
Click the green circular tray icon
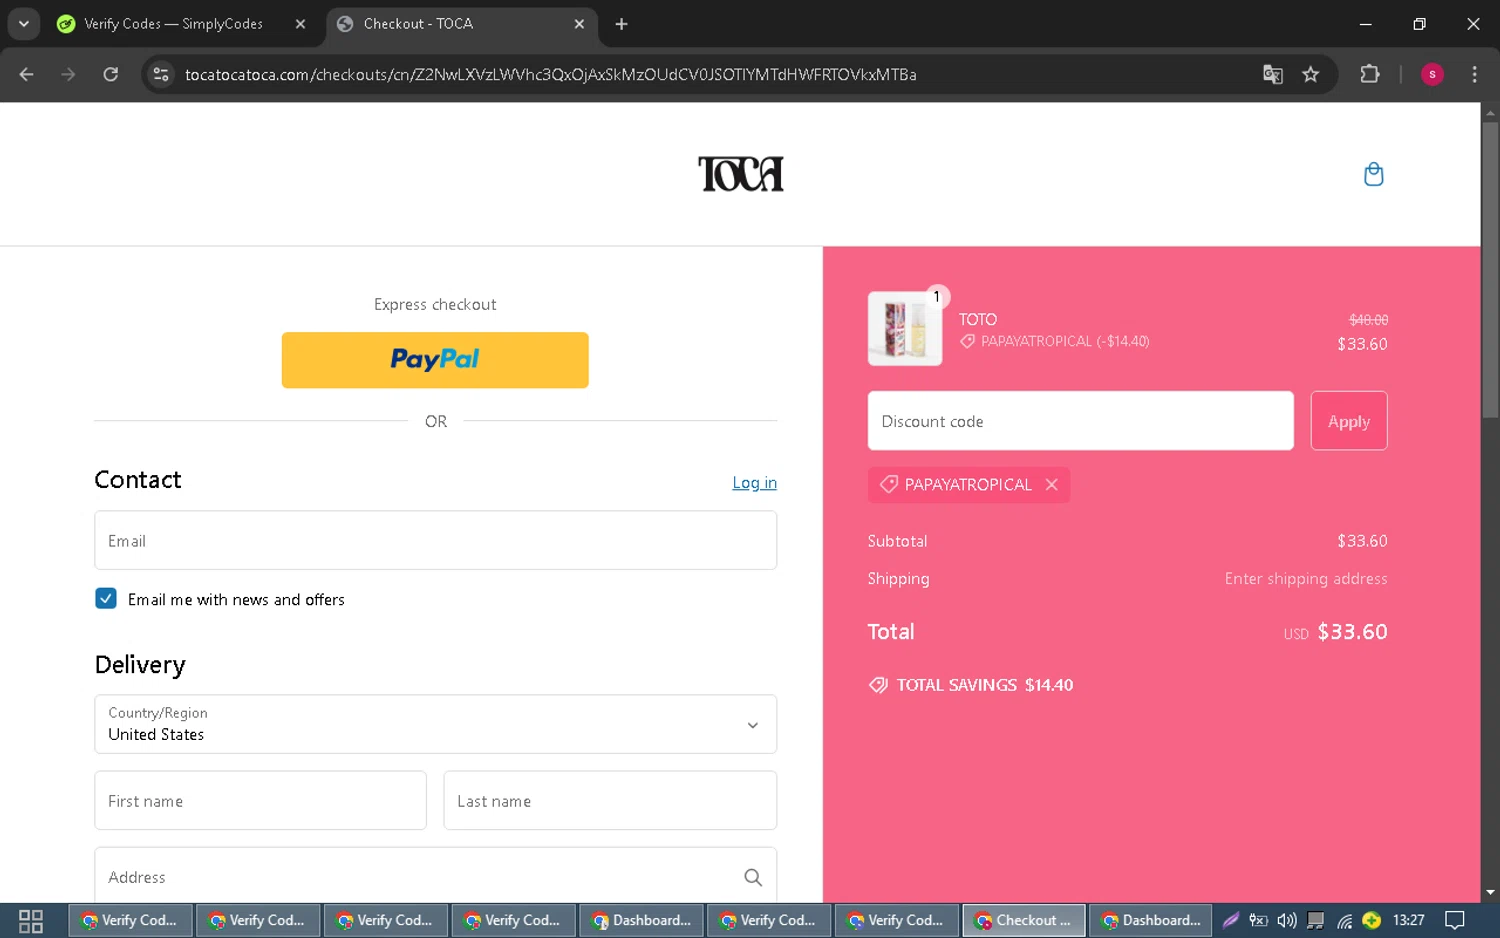(x=1372, y=920)
